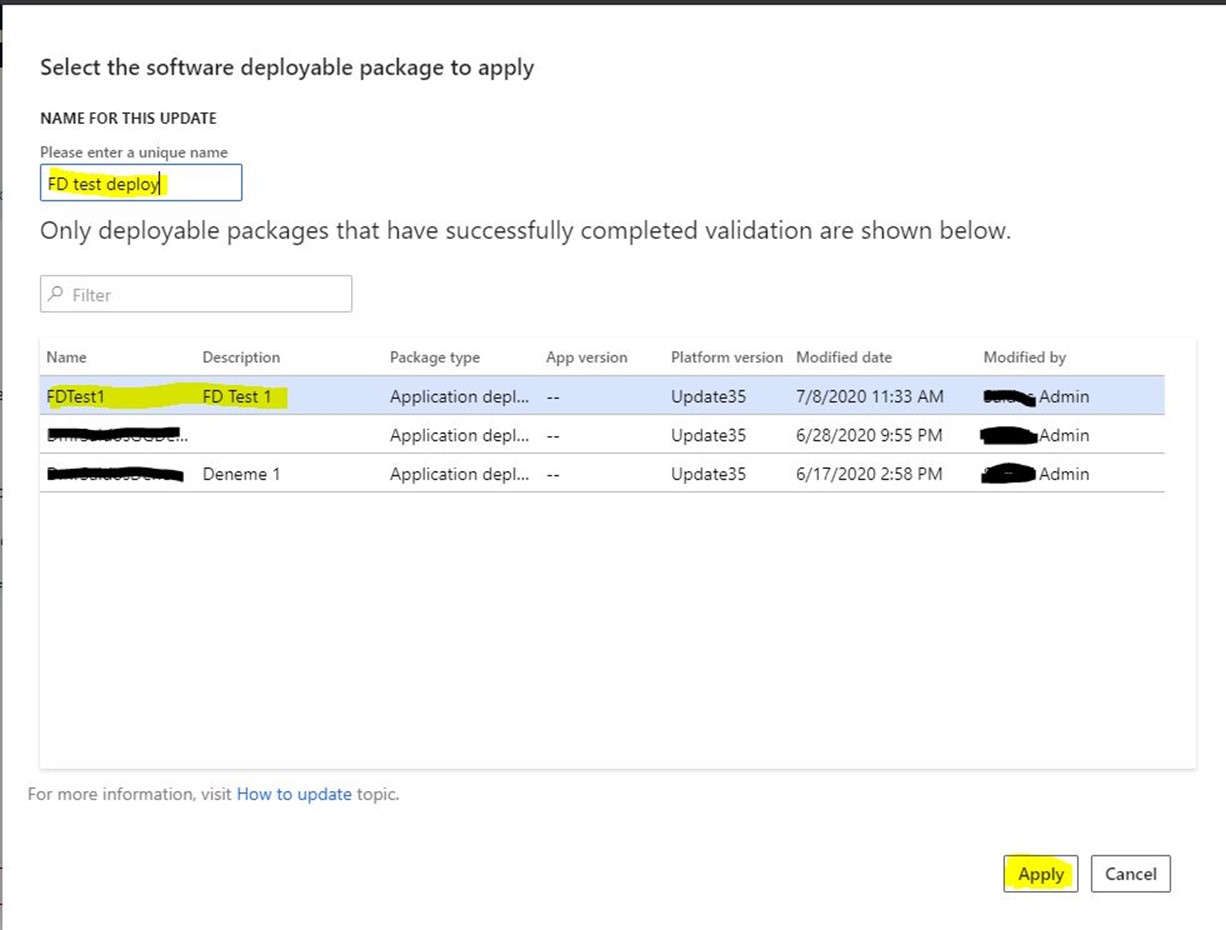Select the '6/28/2020 9:55 PM' modified date
This screenshot has width=1226, height=930.
click(x=869, y=435)
